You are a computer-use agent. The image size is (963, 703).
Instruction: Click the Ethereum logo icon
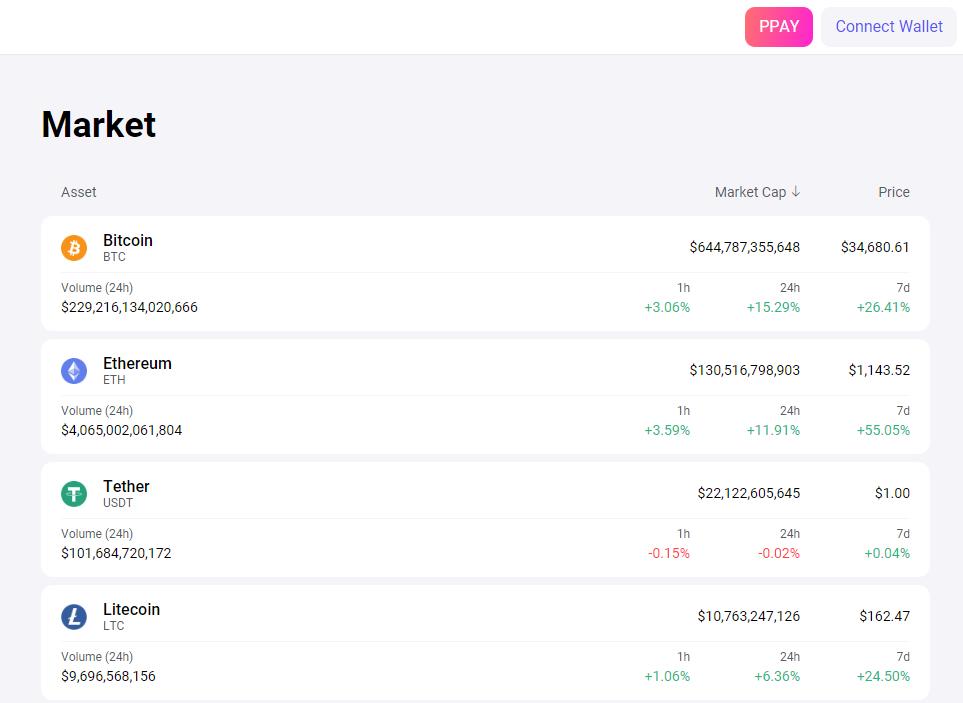click(73, 370)
